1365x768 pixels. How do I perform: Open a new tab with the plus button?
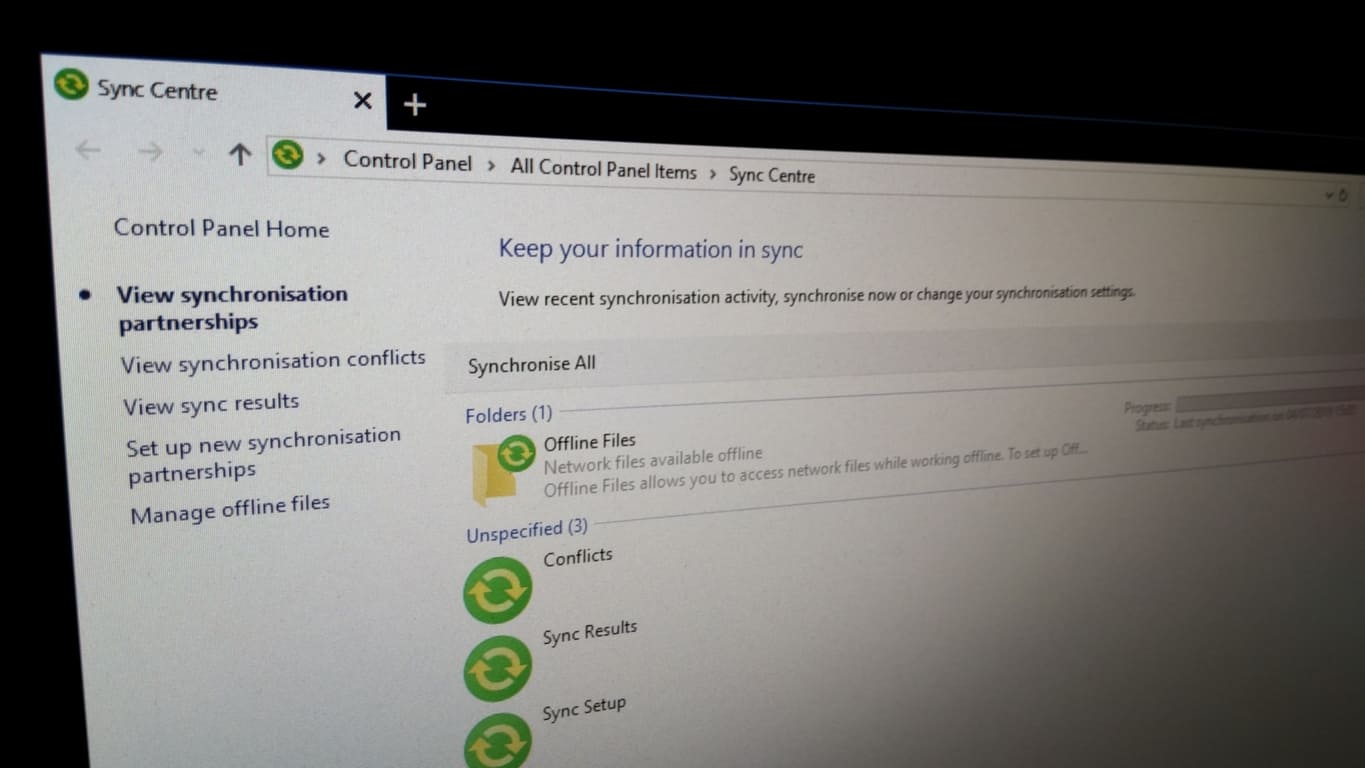coord(415,104)
